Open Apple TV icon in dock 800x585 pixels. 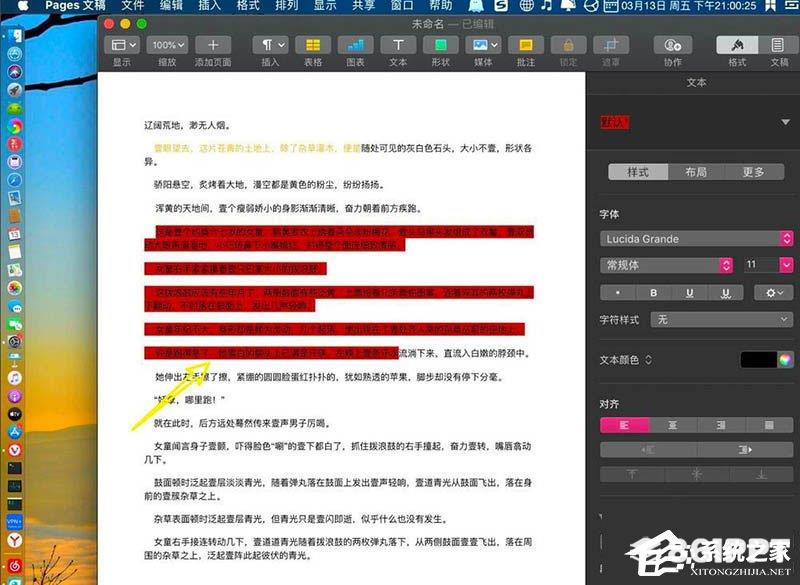15,414
